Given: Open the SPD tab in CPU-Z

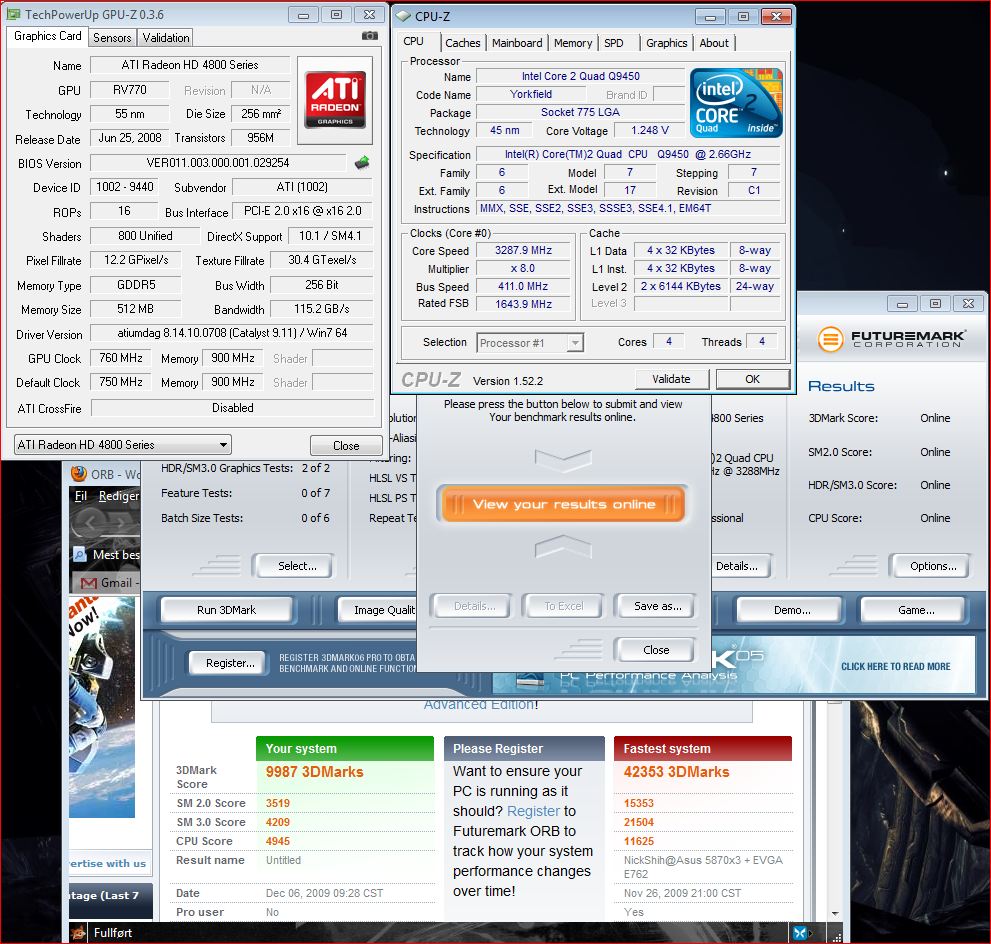Looking at the screenshot, I should 613,43.
